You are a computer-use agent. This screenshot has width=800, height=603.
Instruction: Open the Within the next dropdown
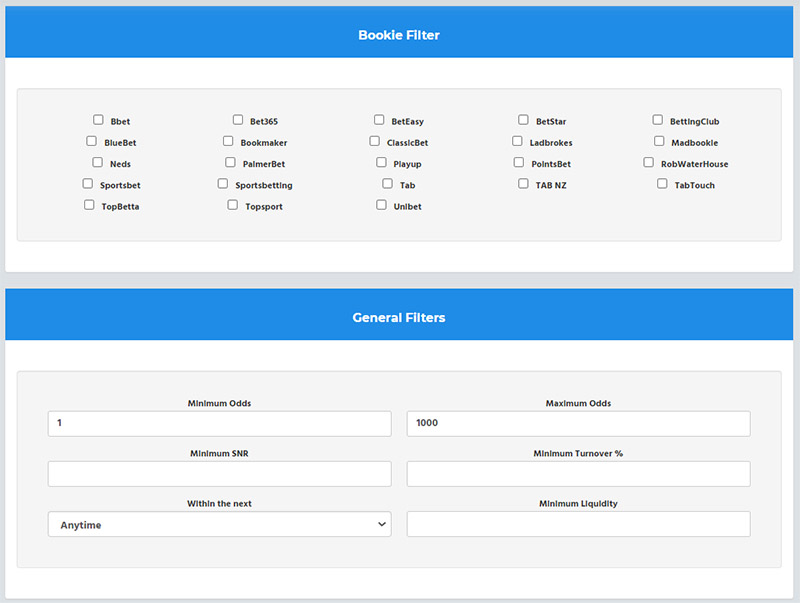[x=219, y=523]
